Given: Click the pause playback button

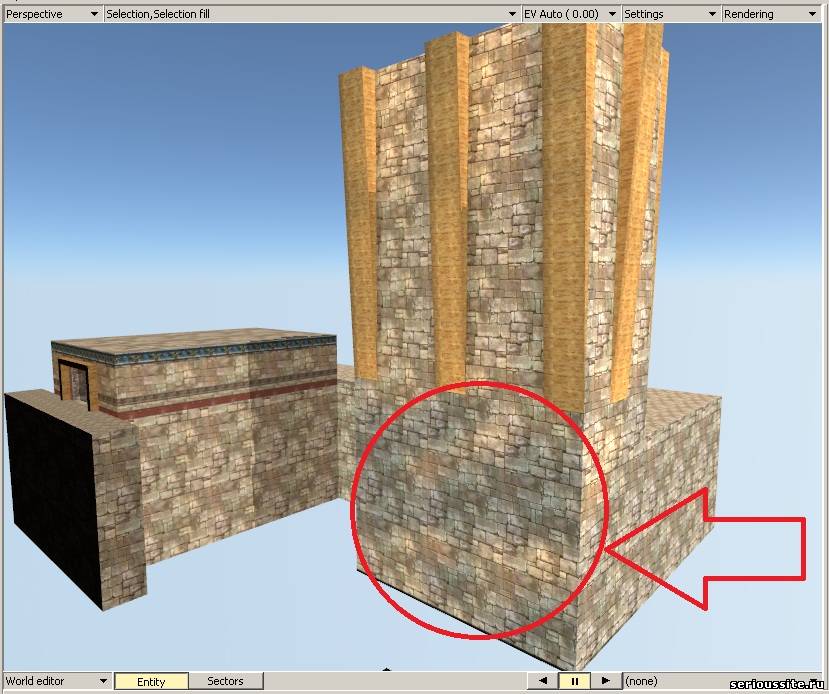Looking at the screenshot, I should pyautogui.click(x=574, y=681).
